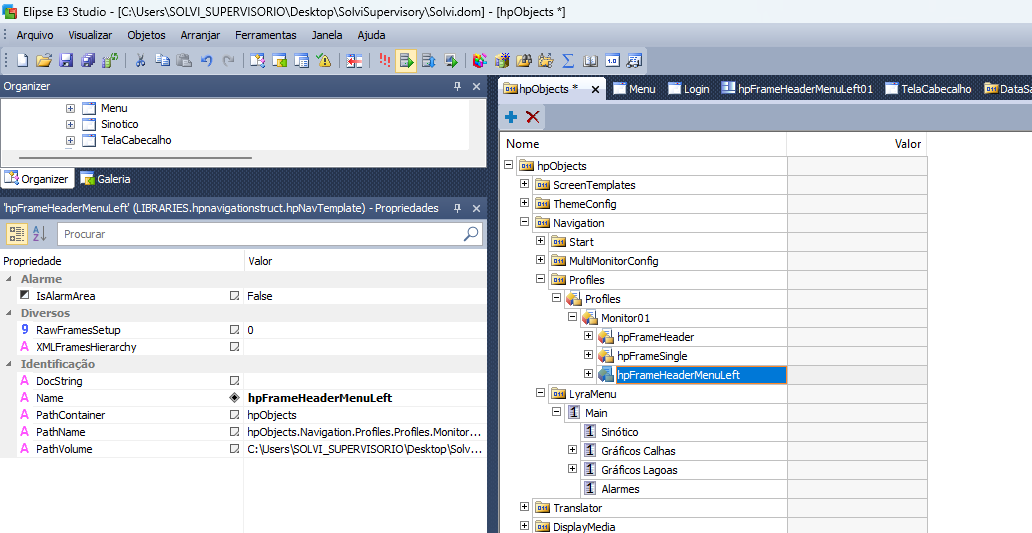Click the red X delete icon

532,117
